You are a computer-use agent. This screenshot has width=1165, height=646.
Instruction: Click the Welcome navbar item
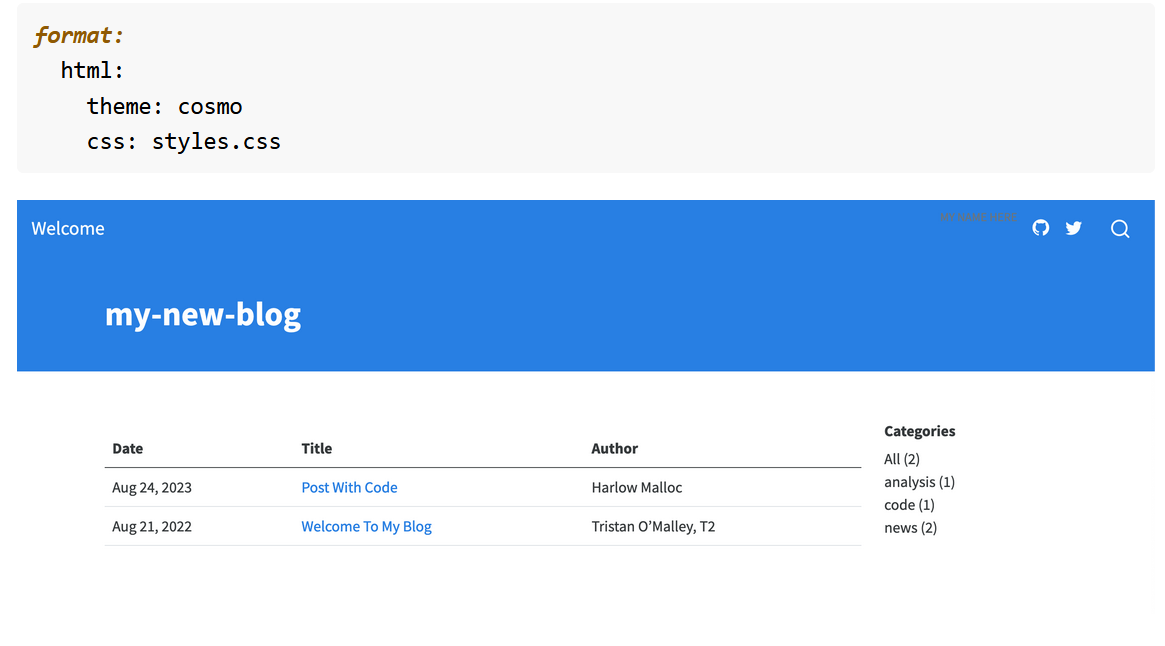coord(68,229)
